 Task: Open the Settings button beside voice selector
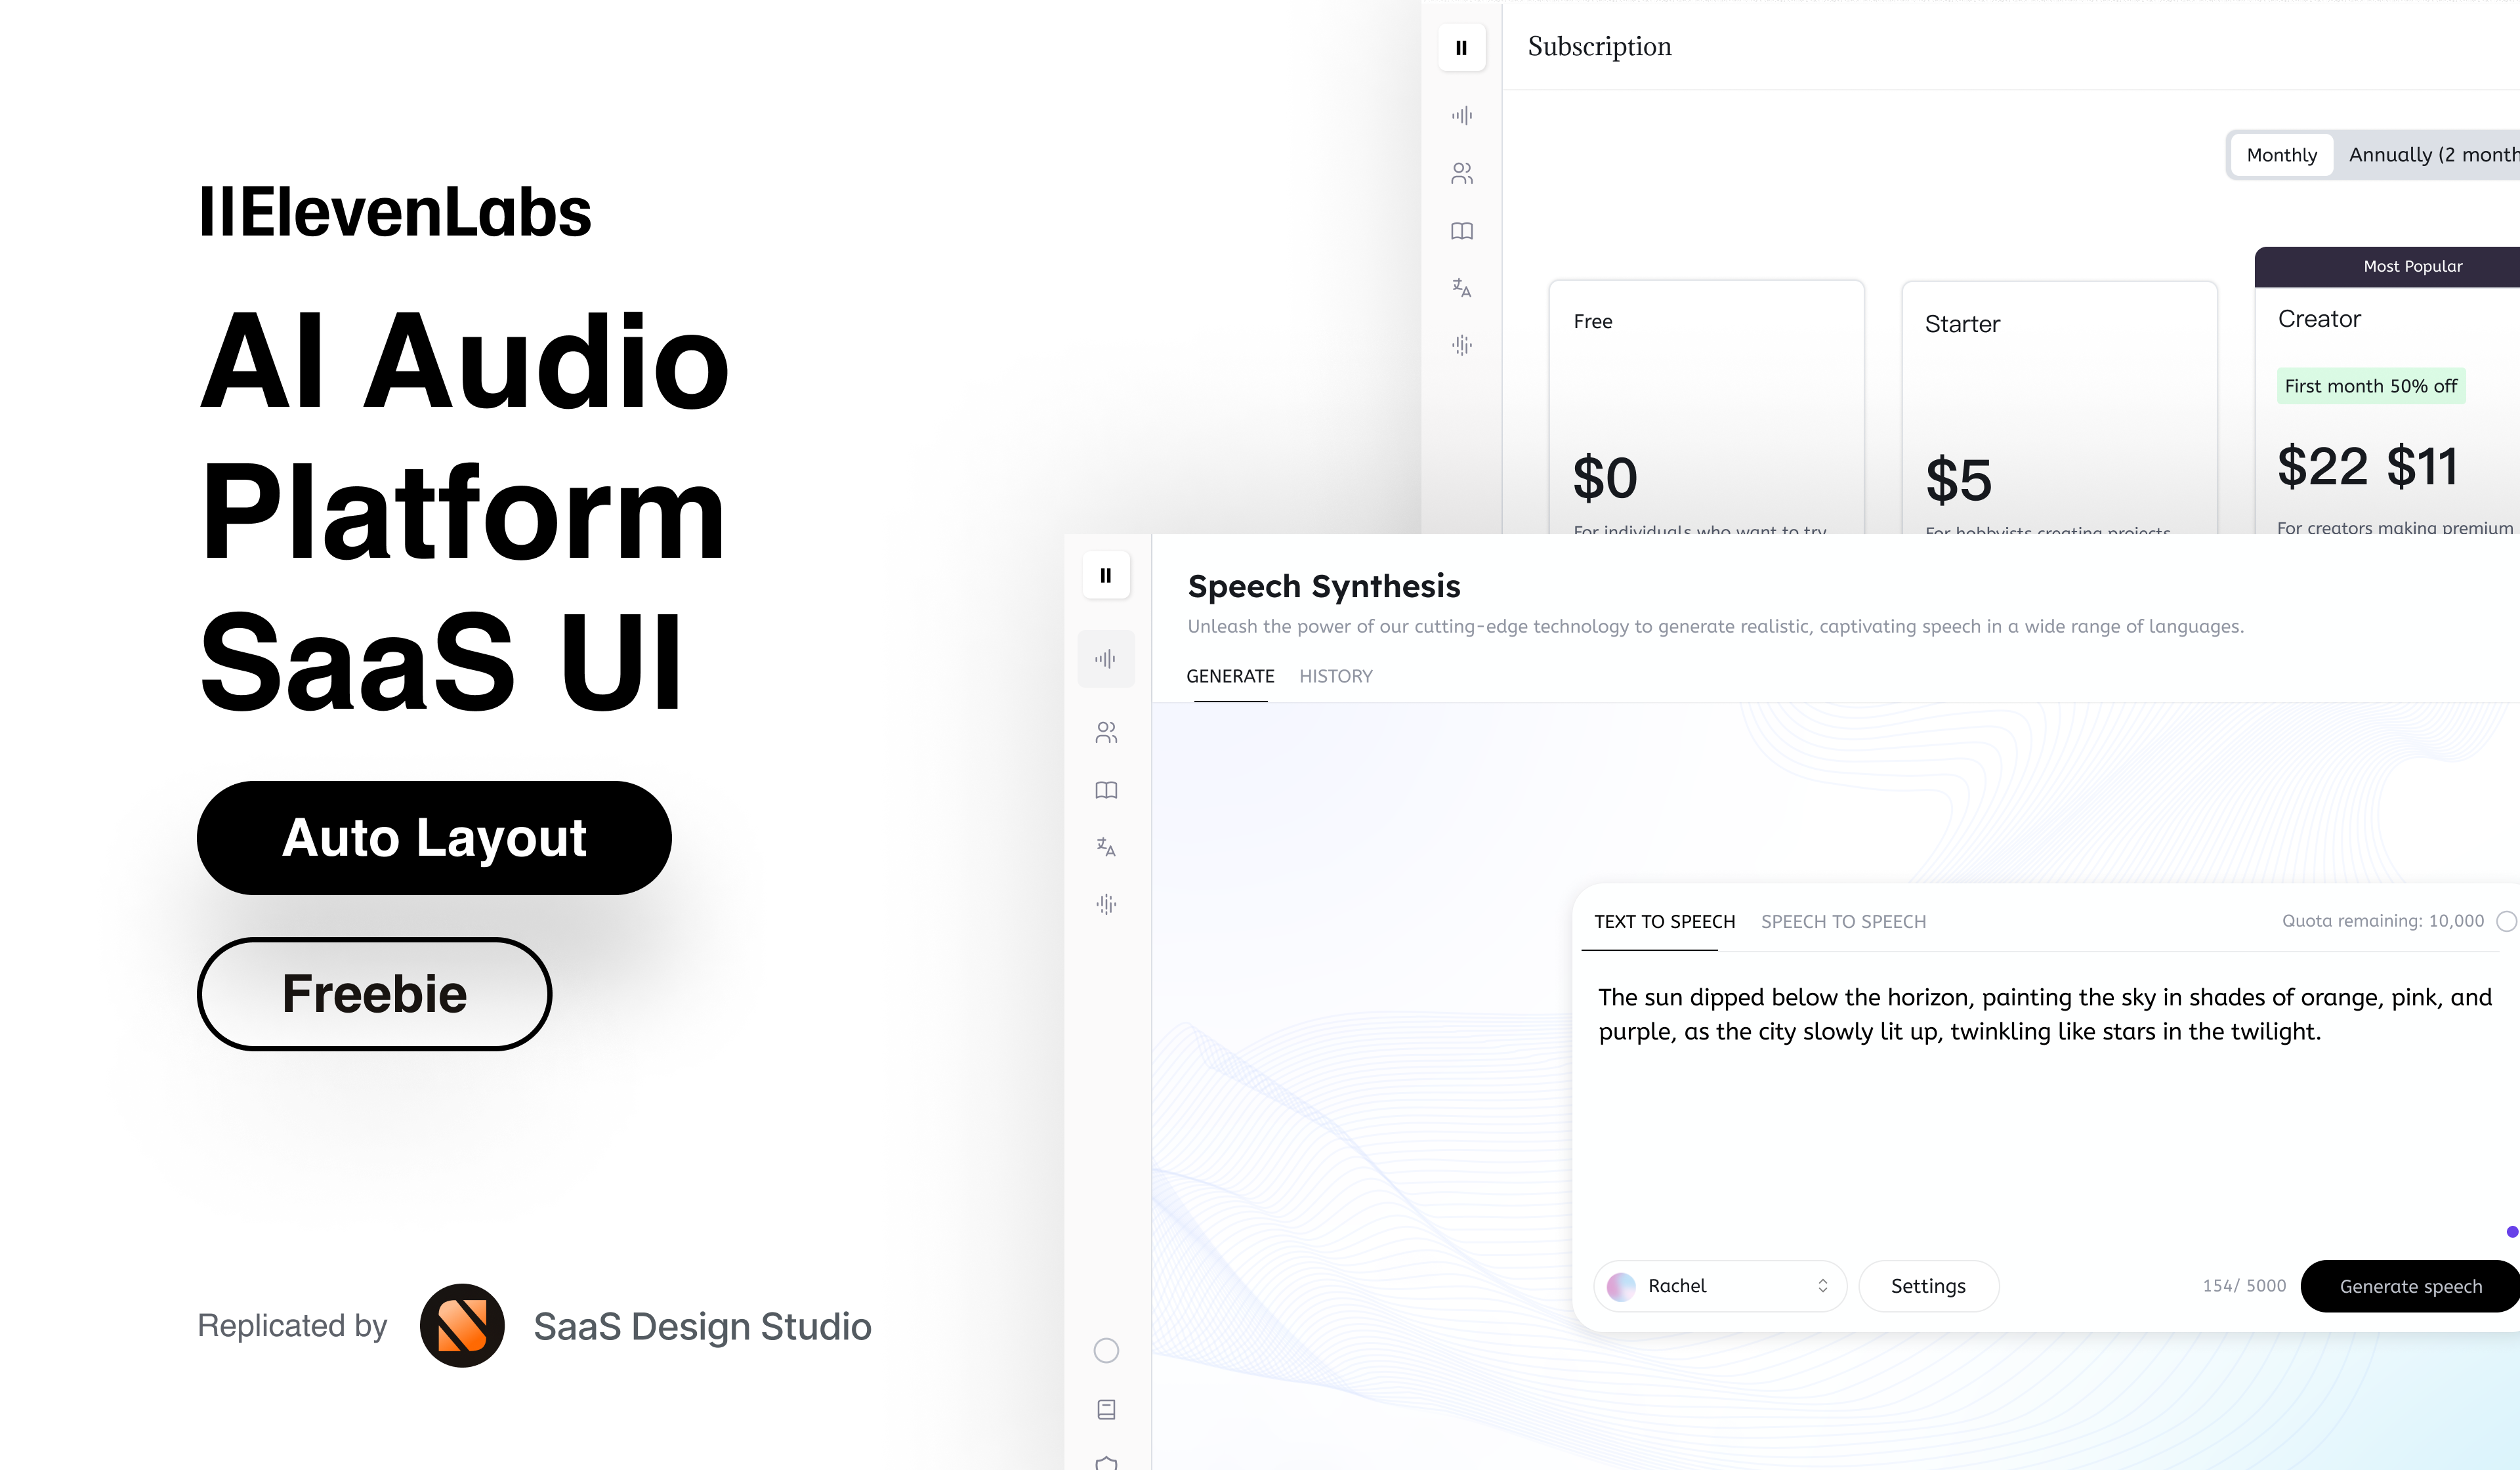pyautogui.click(x=1927, y=1286)
